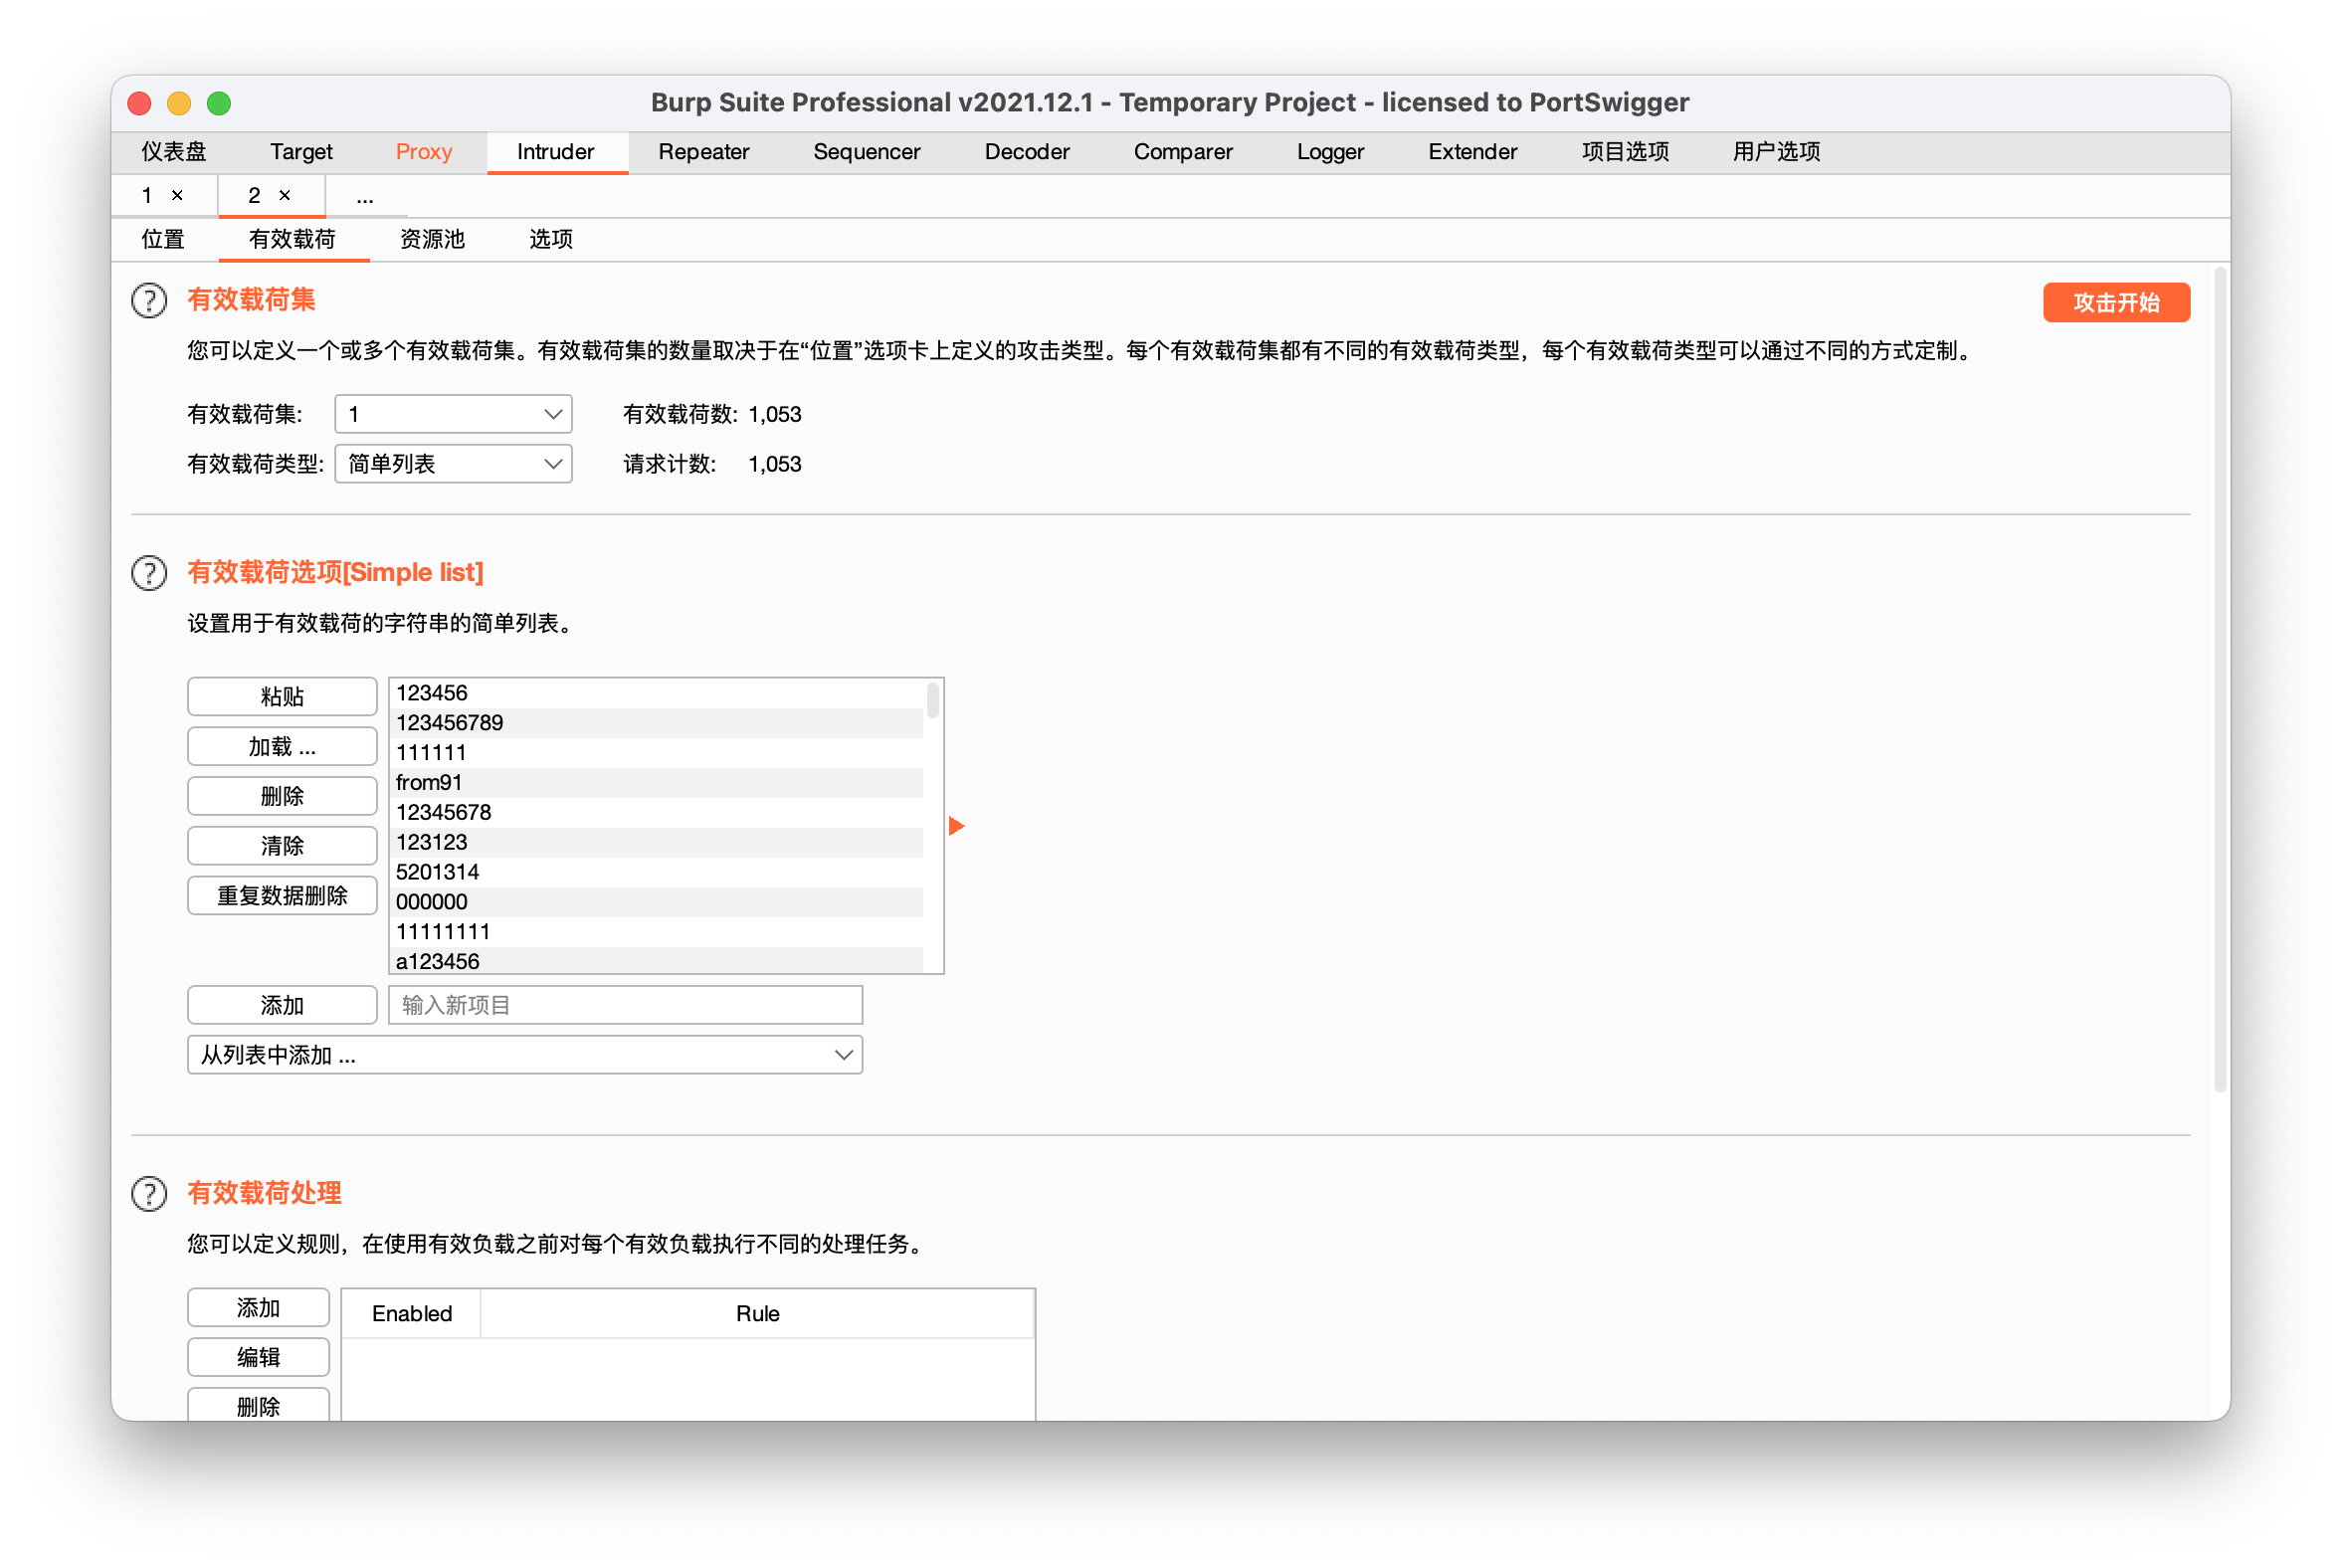This screenshot has width=2342, height=1568.
Task: Click the payload list scrollbar thumb
Action: [x=933, y=700]
